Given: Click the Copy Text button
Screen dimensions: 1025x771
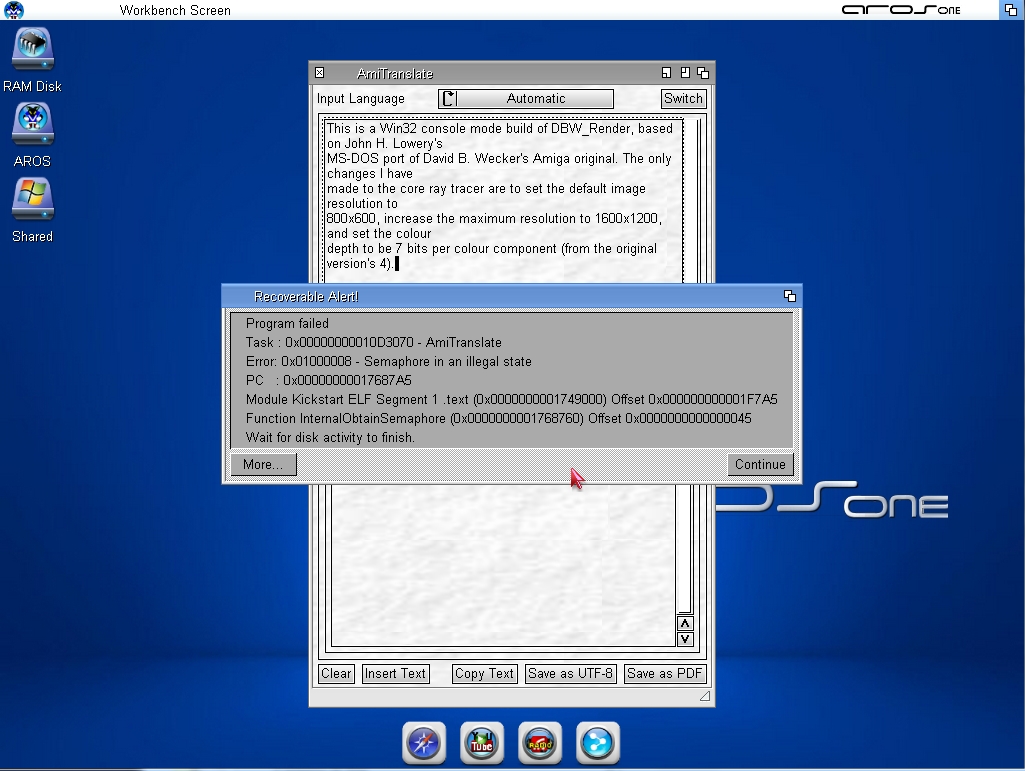Looking at the screenshot, I should point(484,674).
